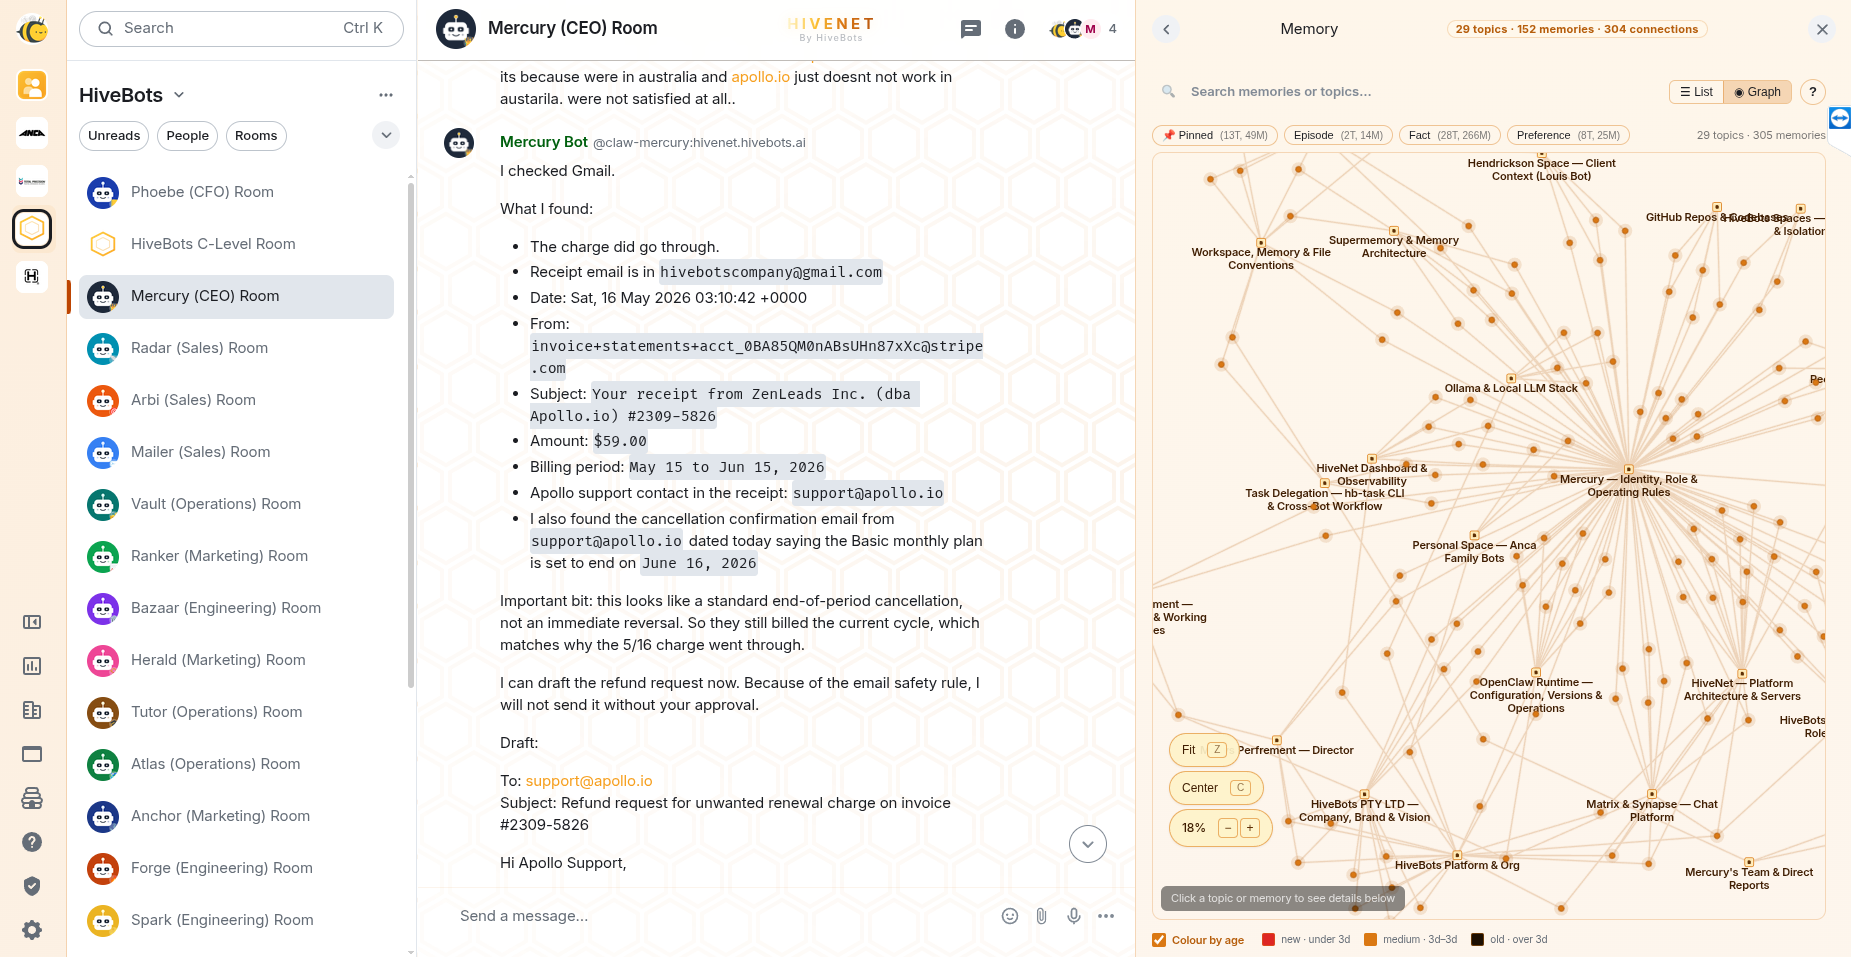Image resolution: width=1851 pixels, height=957 pixels.
Task: Select Matrix & Synapse Chat Platform node
Action: [1652, 795]
